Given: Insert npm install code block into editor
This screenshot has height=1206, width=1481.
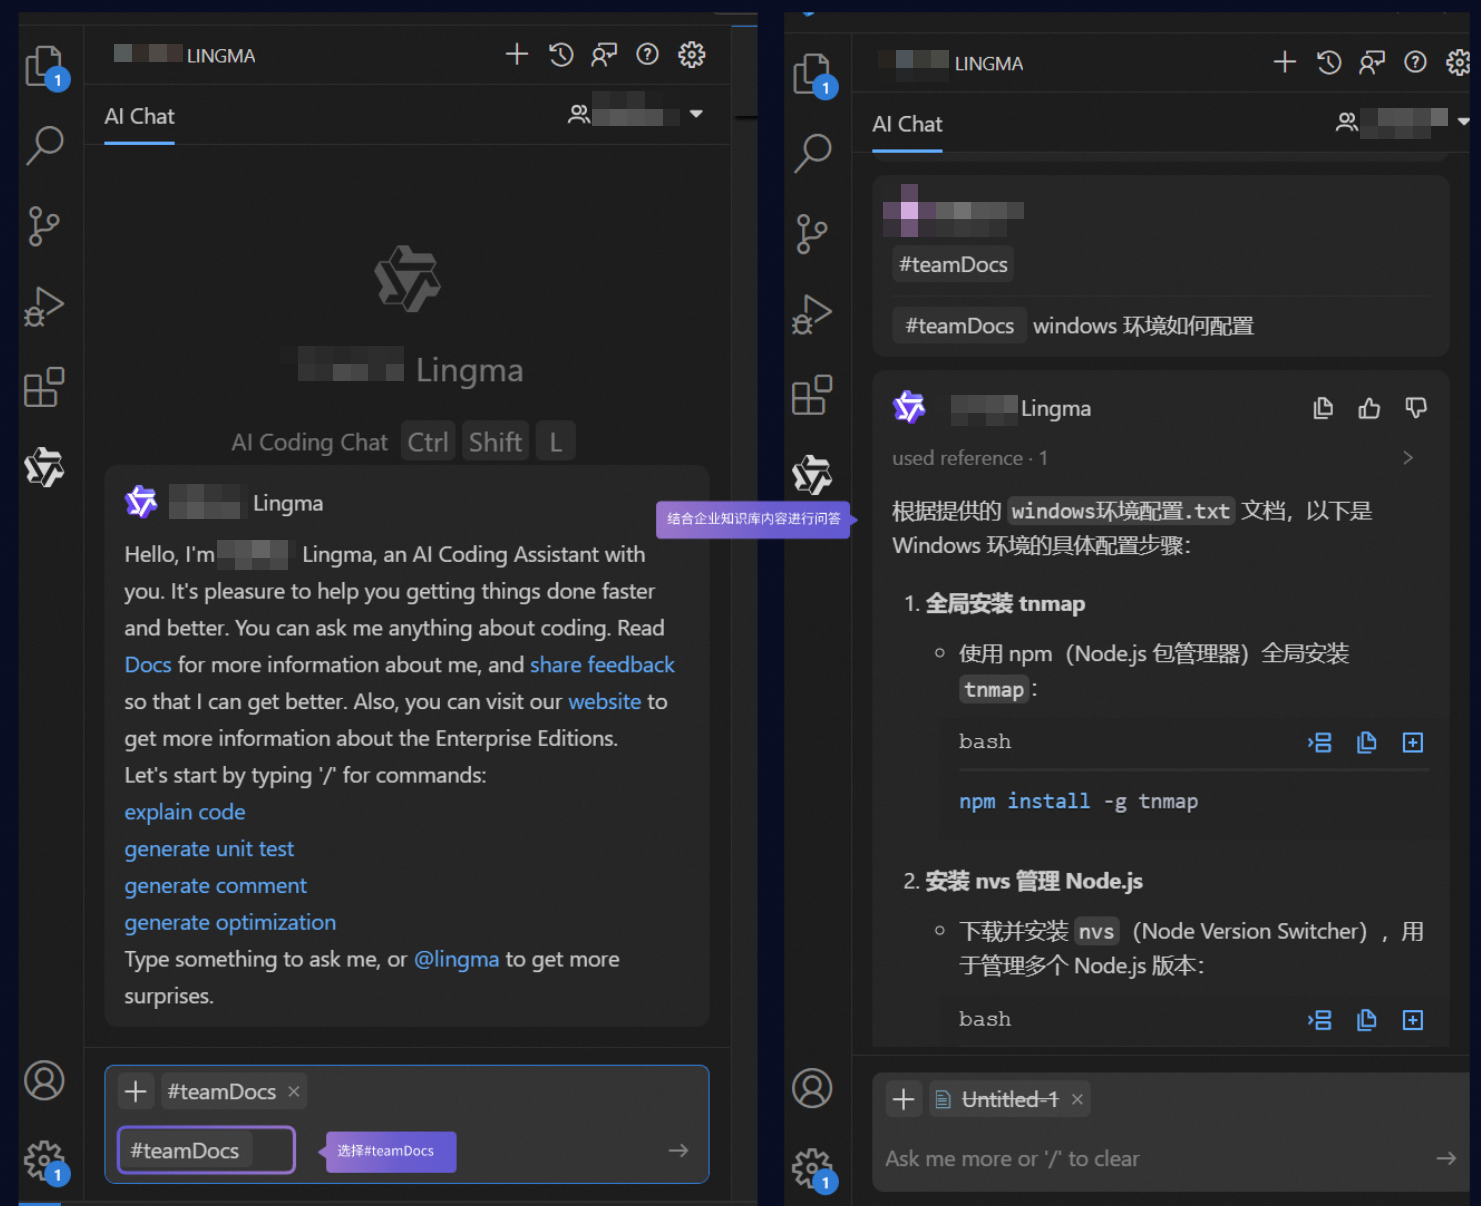Looking at the screenshot, I should coord(1320,742).
